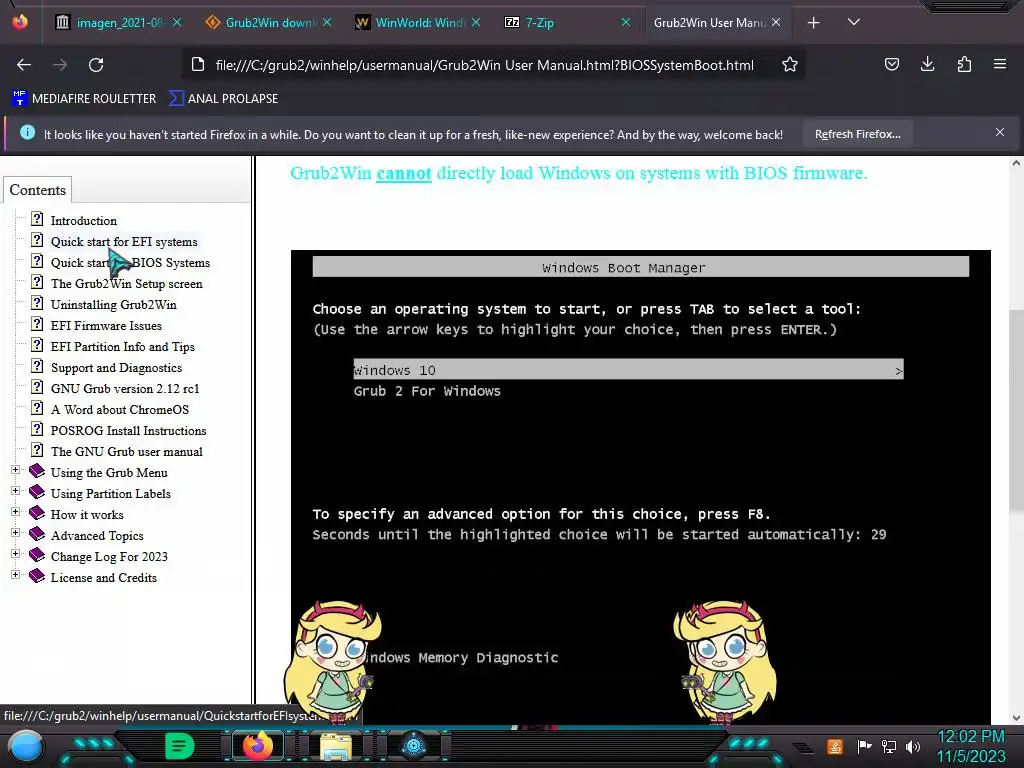The height and width of the screenshot is (768, 1024).
Task: Open The GNU Grub user manual
Action: pos(127,451)
